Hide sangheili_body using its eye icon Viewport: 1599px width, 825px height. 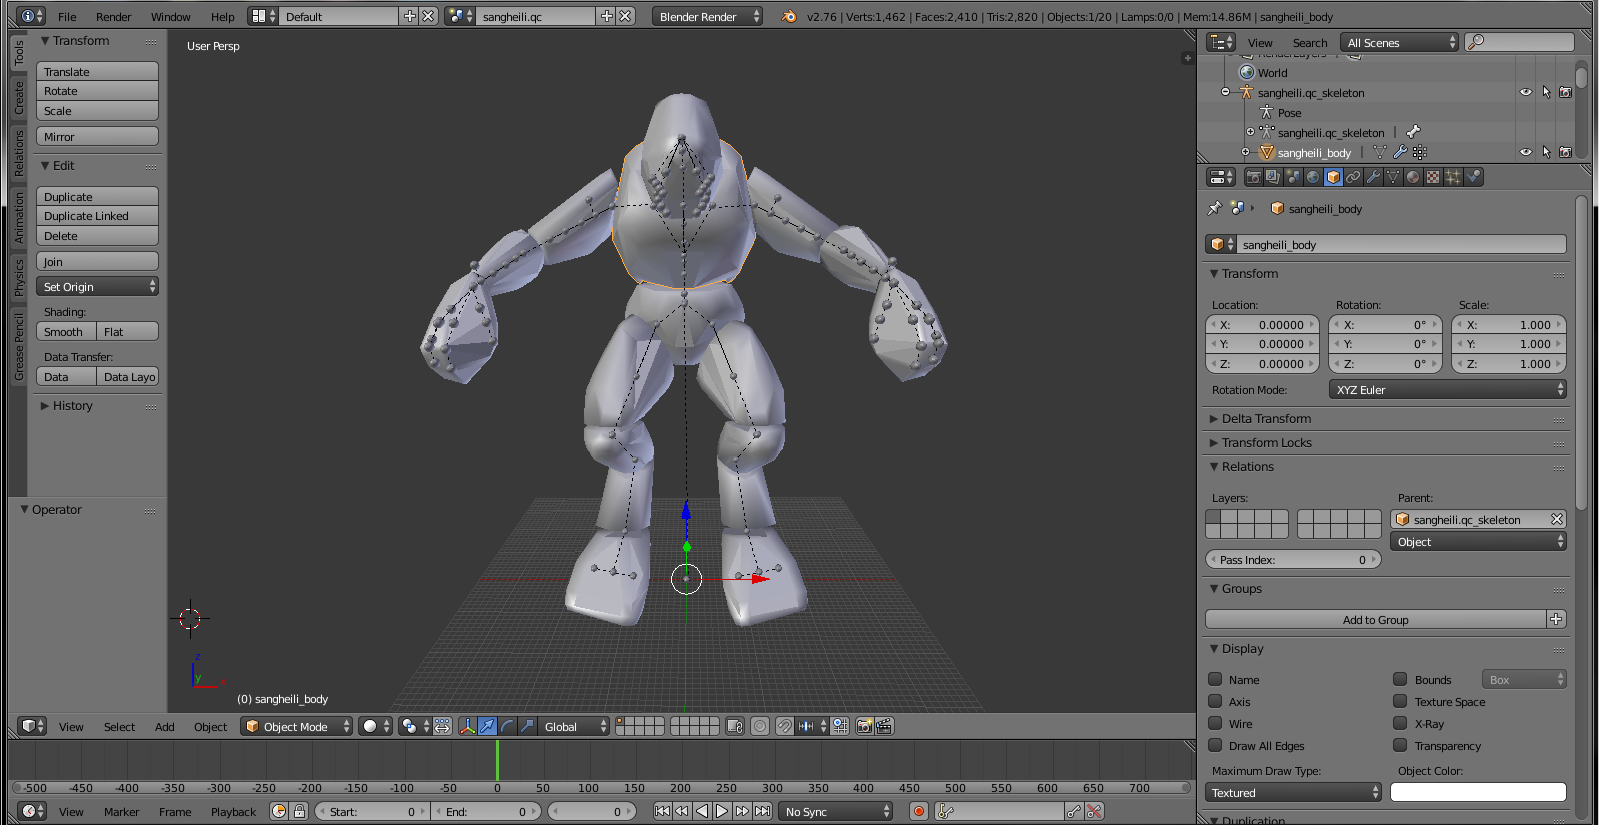click(x=1525, y=152)
